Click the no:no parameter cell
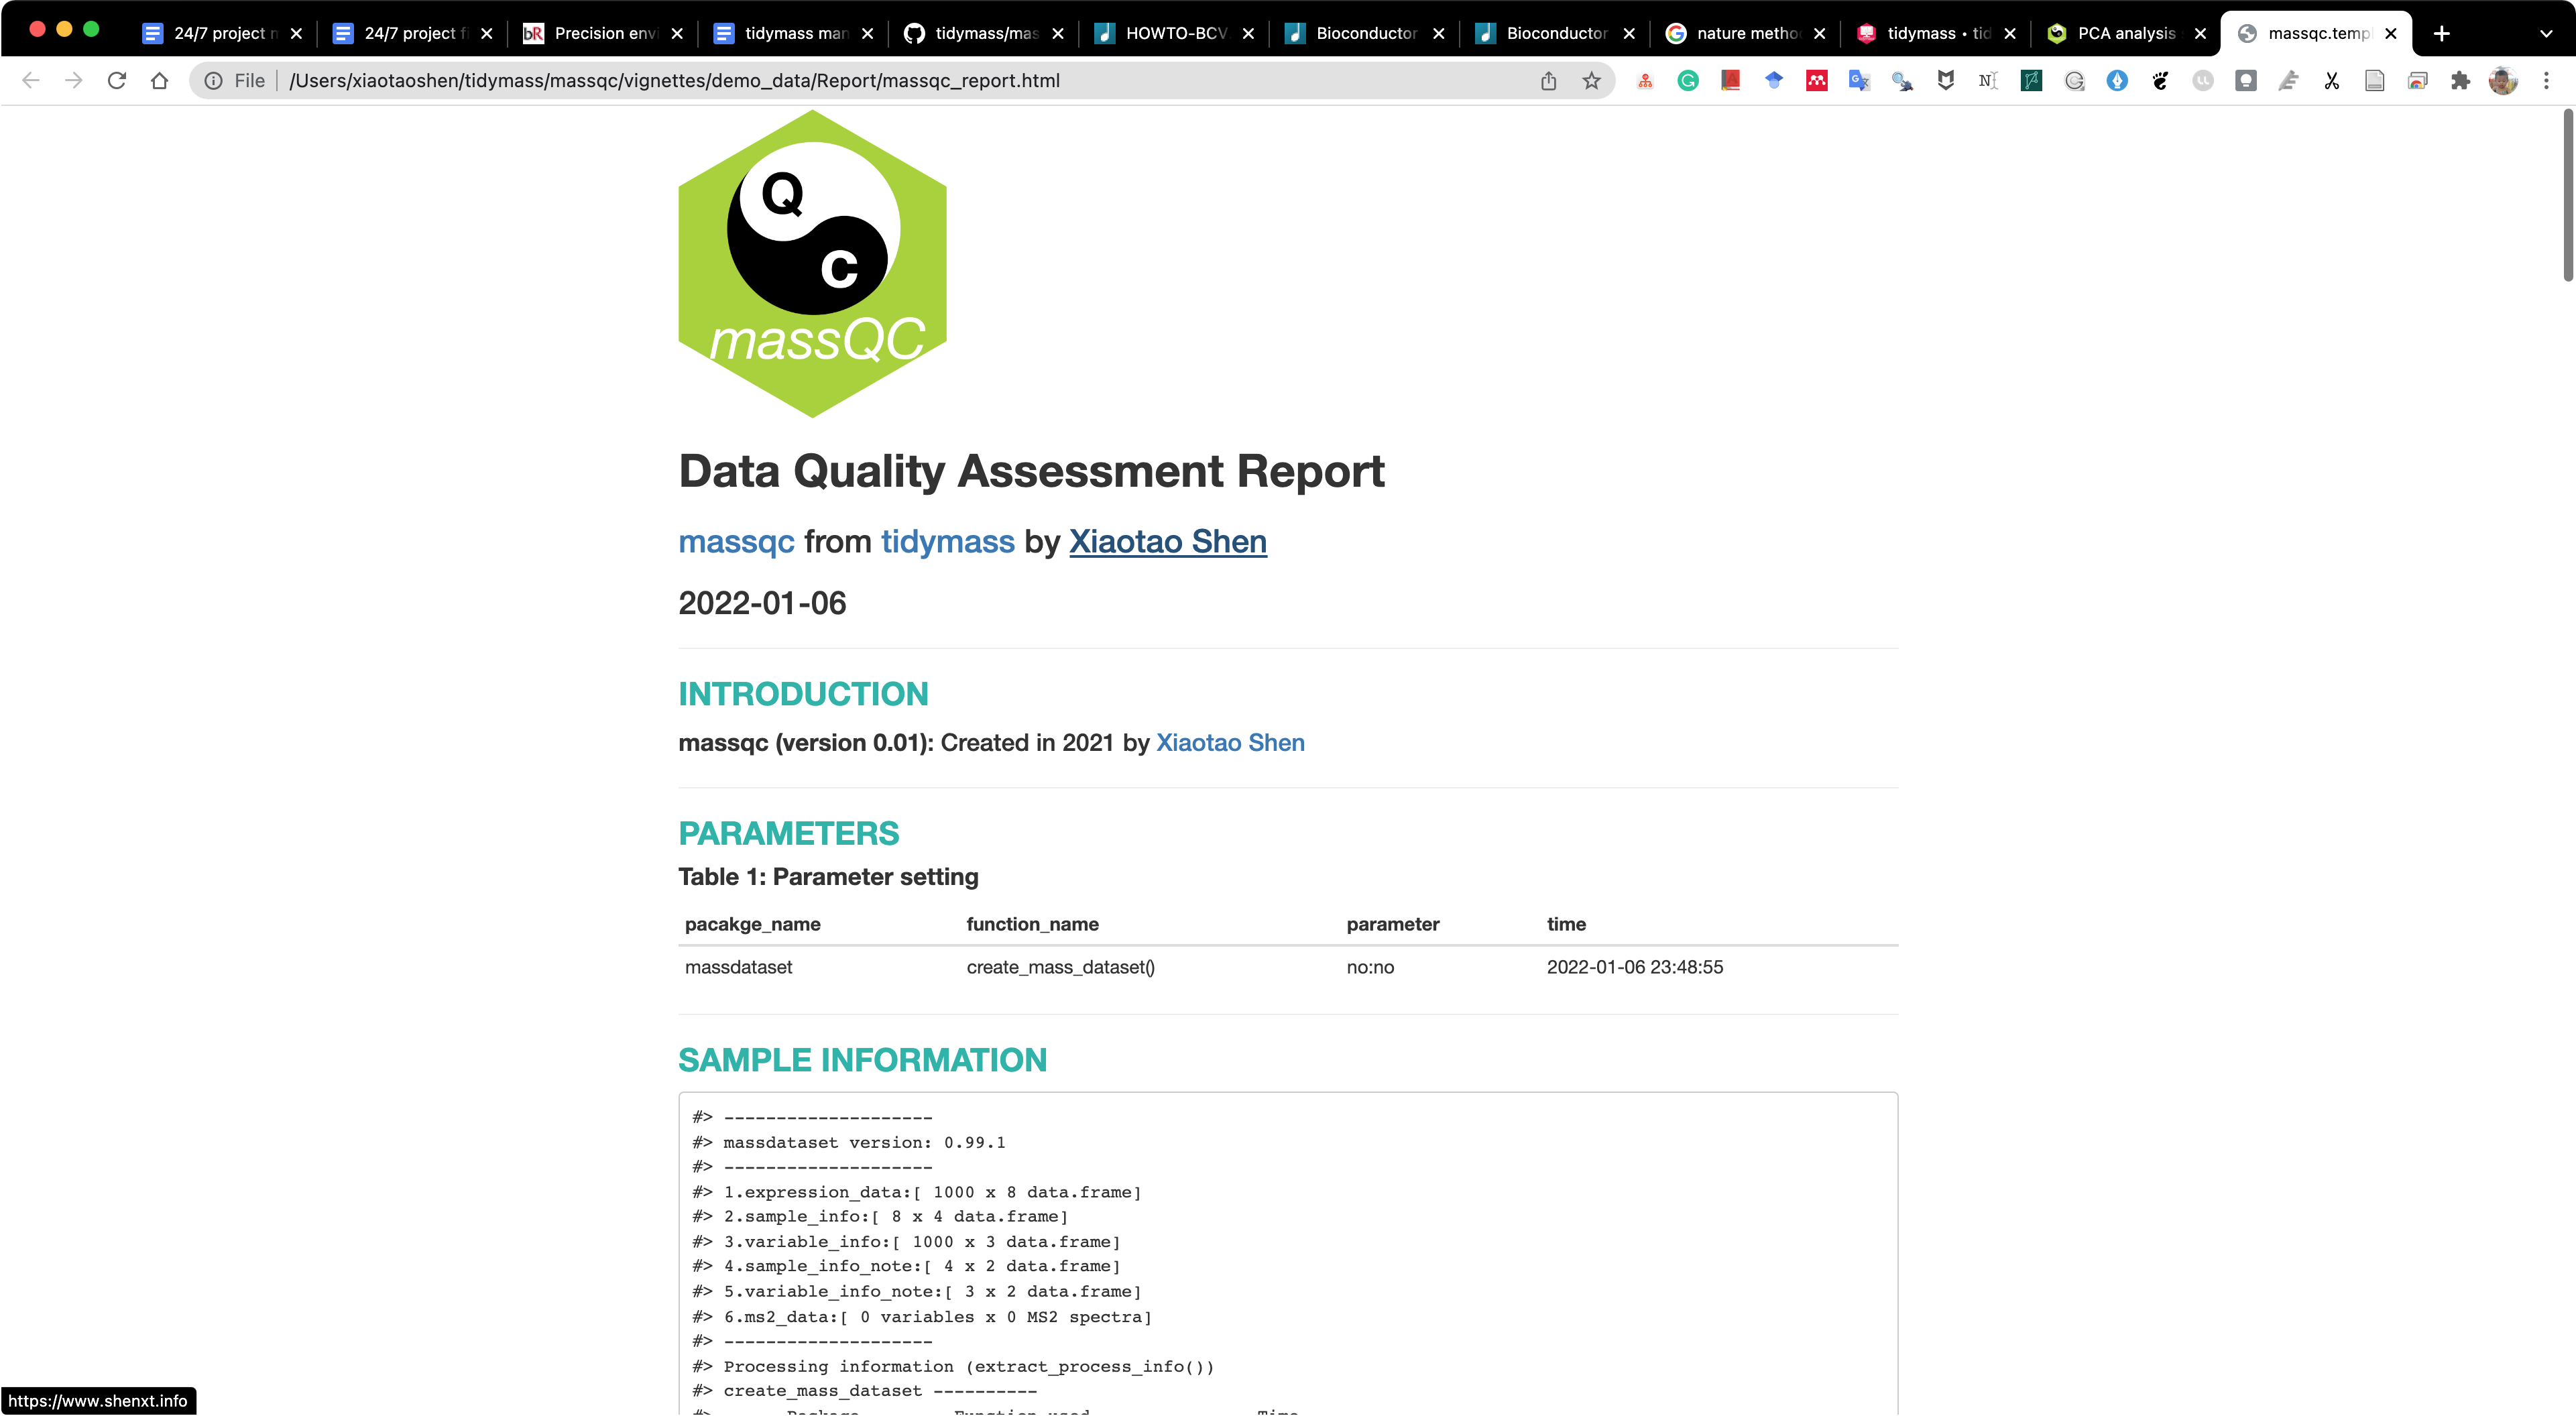The image size is (2576, 1416). pyautogui.click(x=1370, y=967)
